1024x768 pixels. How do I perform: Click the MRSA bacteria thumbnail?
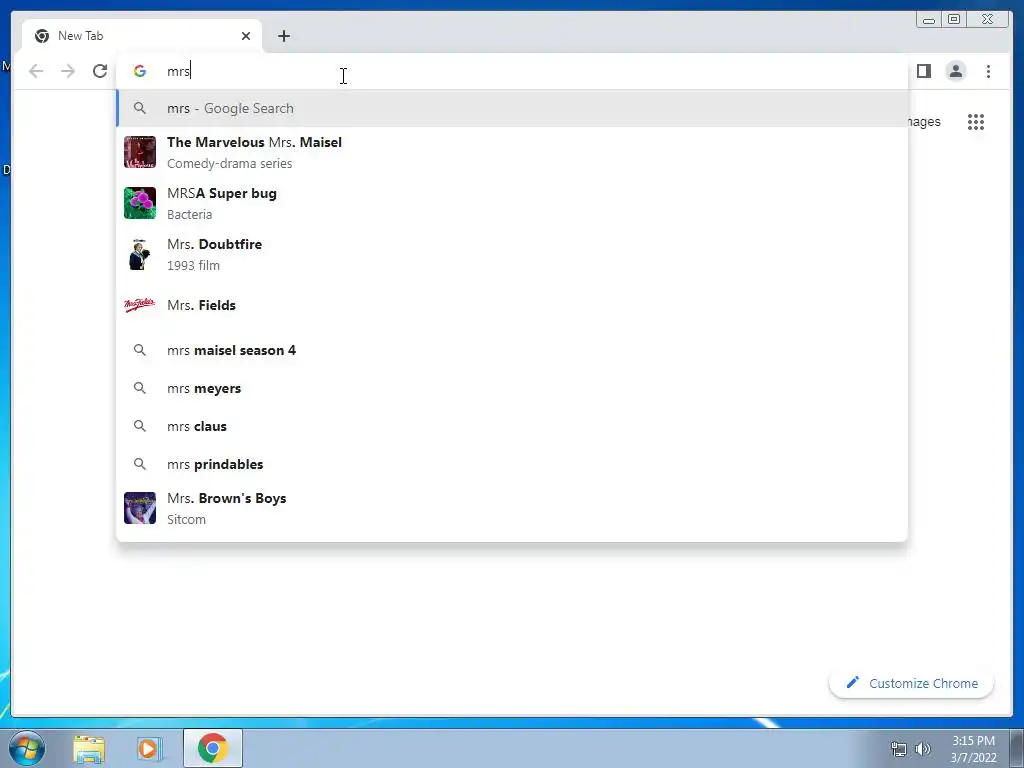(x=140, y=203)
